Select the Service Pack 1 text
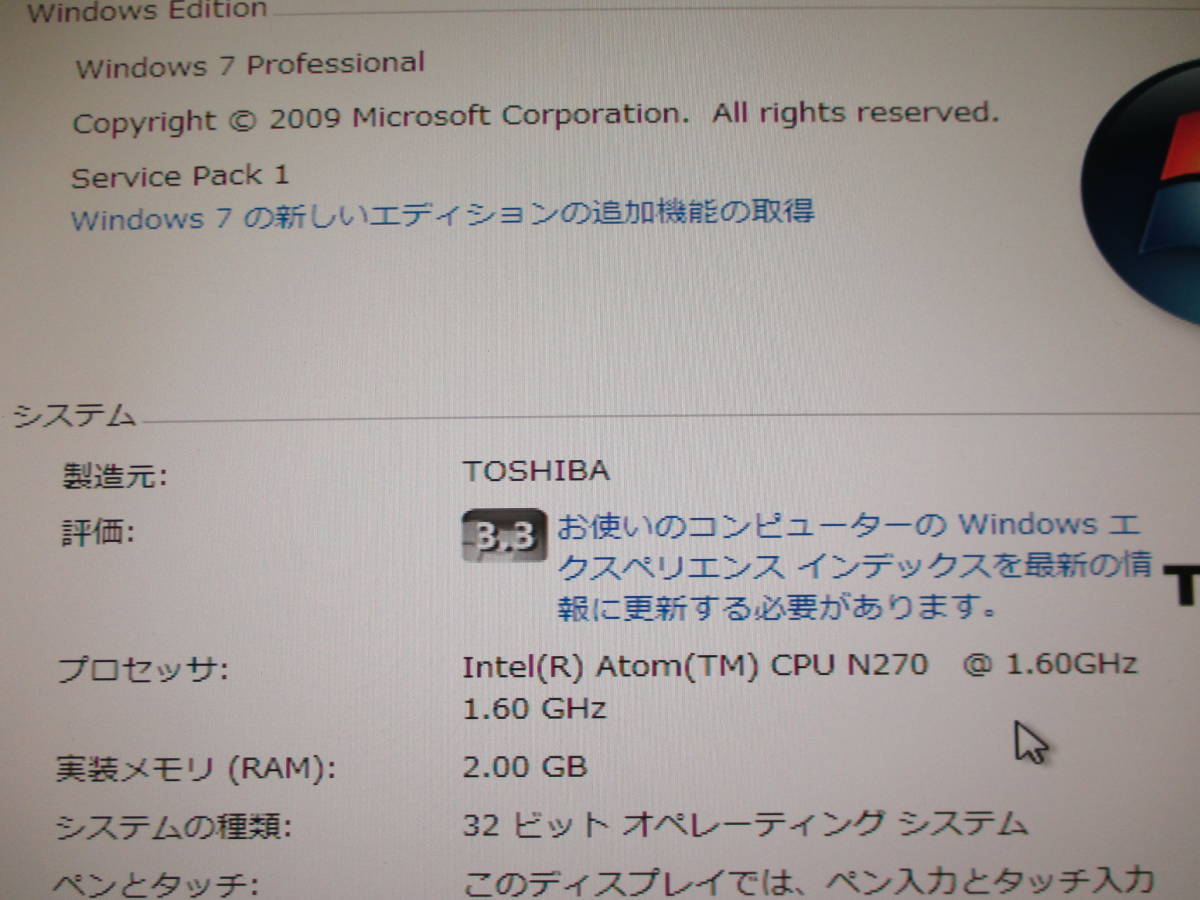Viewport: 1200px width, 900px height. pyautogui.click(x=180, y=177)
